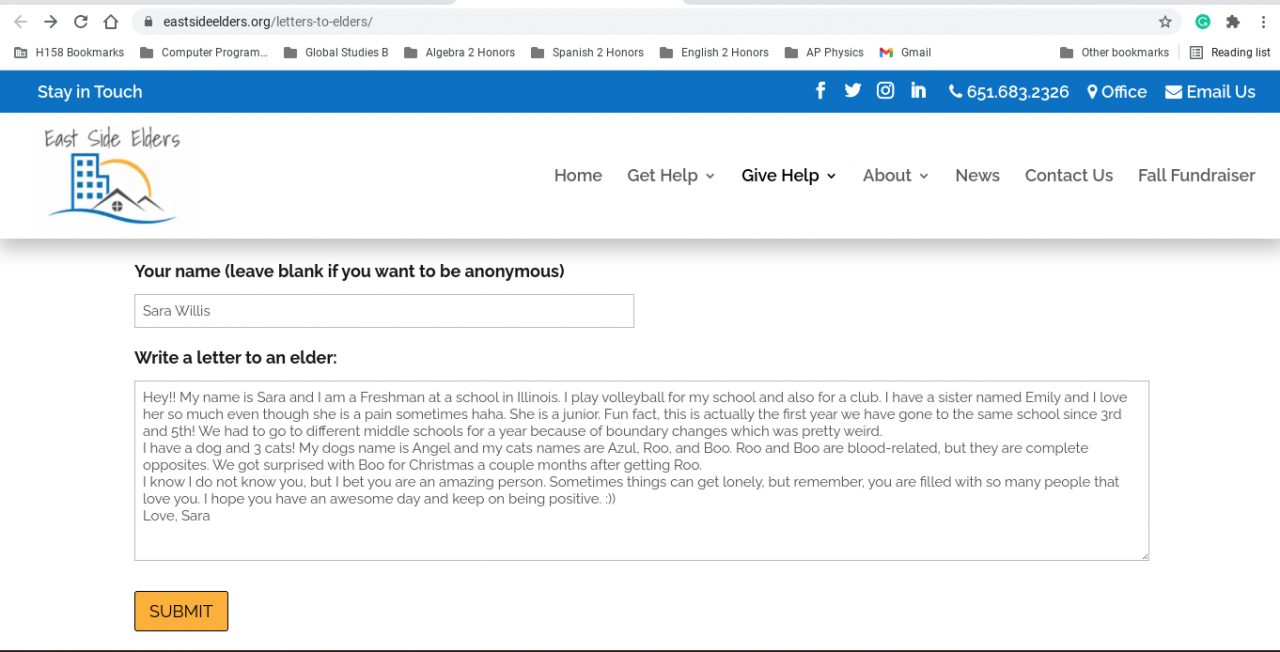Open the Fall Fundraiser page
Image resolution: width=1280 pixels, height=652 pixels.
[x=1196, y=175]
